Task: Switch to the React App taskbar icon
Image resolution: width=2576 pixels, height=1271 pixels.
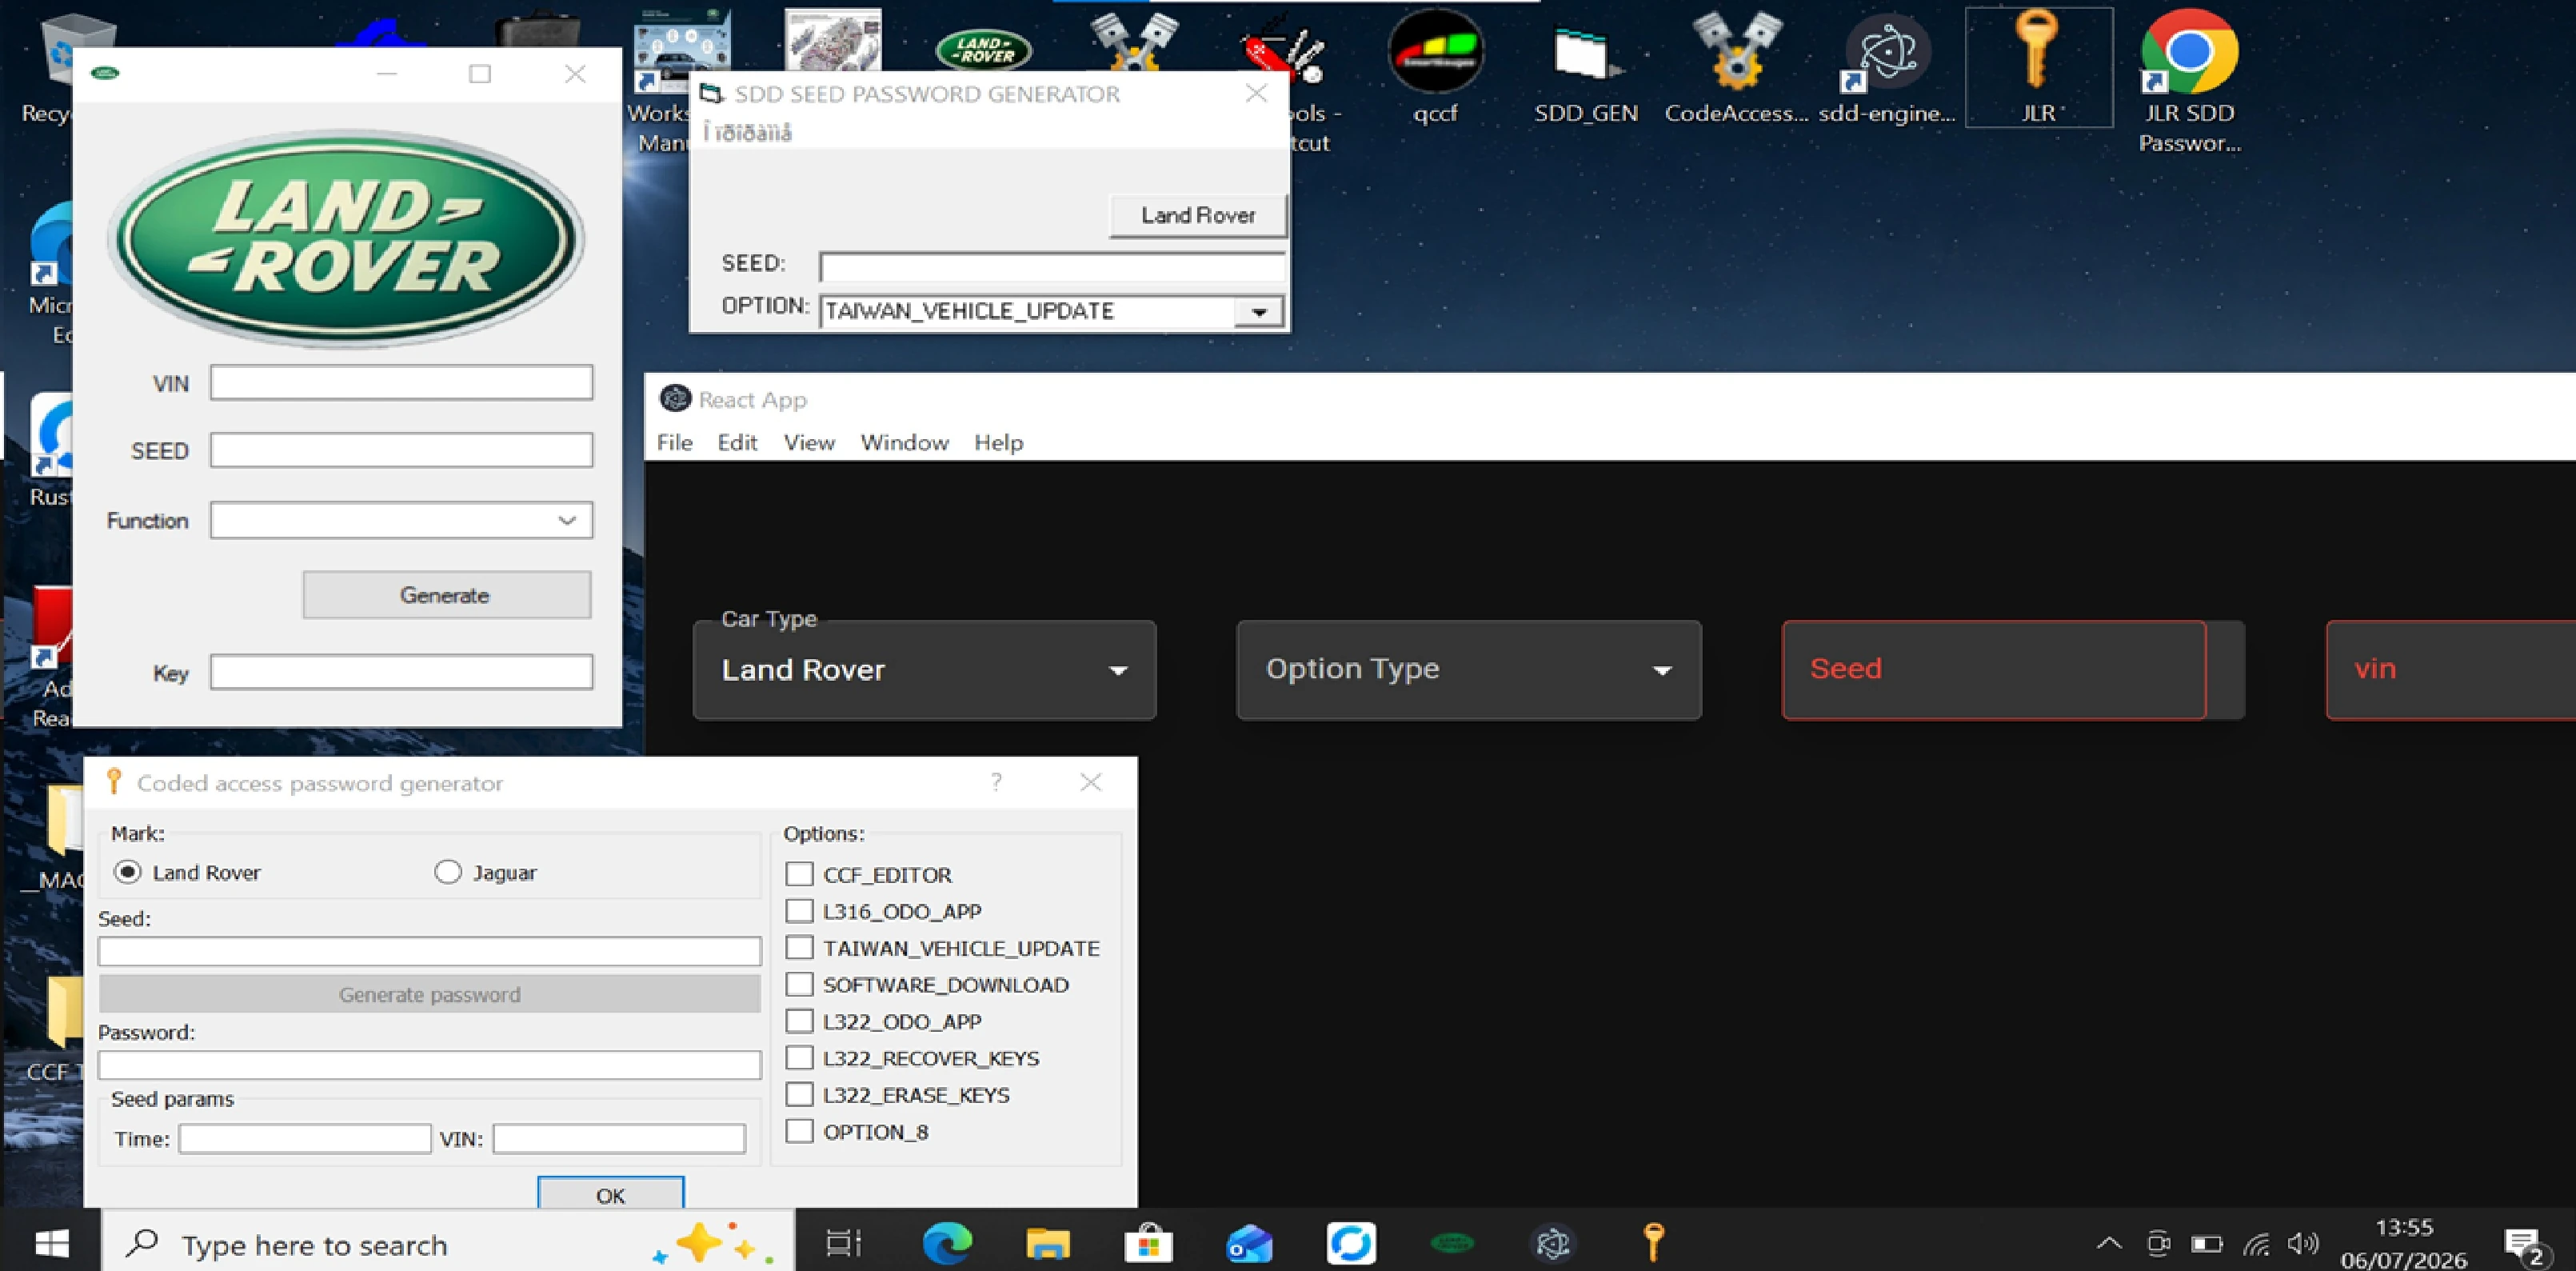Action: pyautogui.click(x=1553, y=1243)
